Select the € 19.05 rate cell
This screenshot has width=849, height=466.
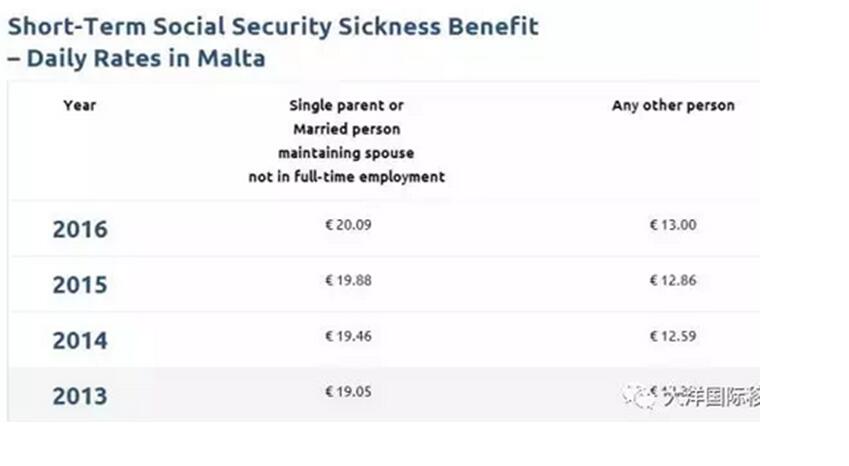pyautogui.click(x=348, y=392)
